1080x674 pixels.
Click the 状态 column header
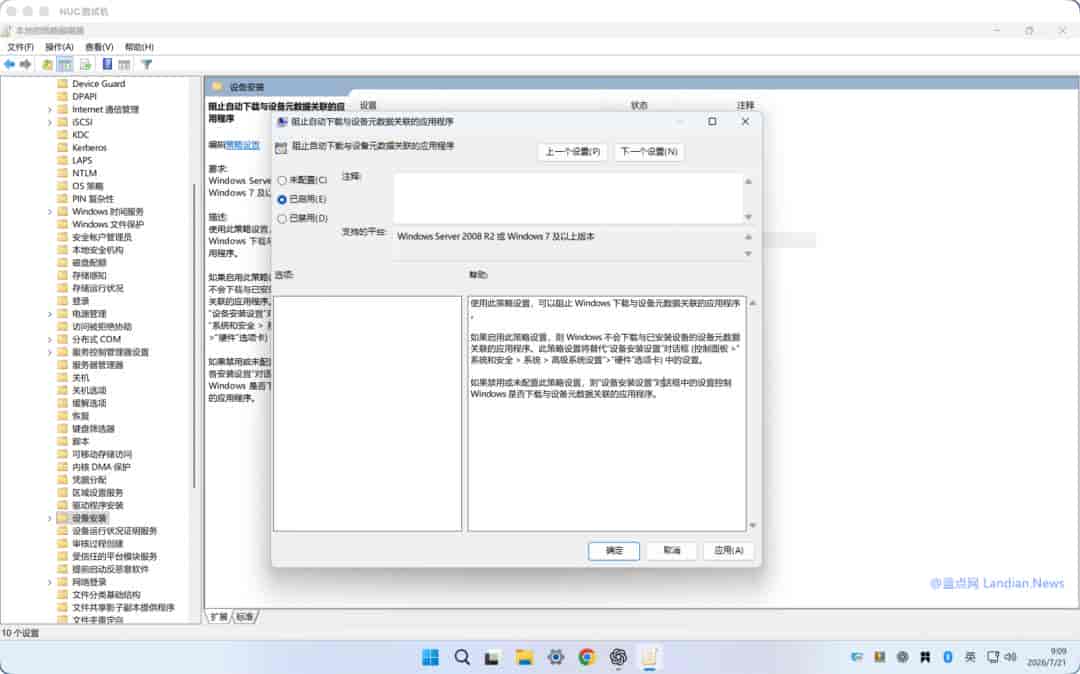tap(639, 105)
